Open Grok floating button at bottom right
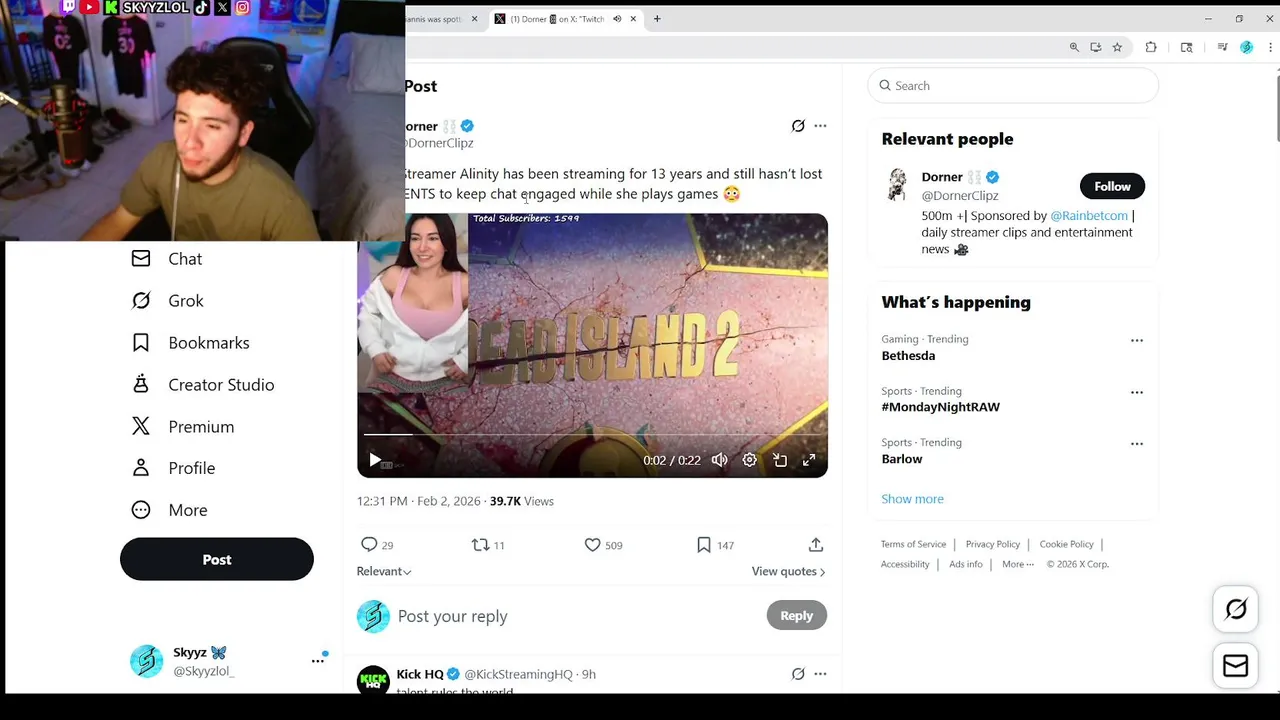This screenshot has width=1280, height=720. 1236,609
